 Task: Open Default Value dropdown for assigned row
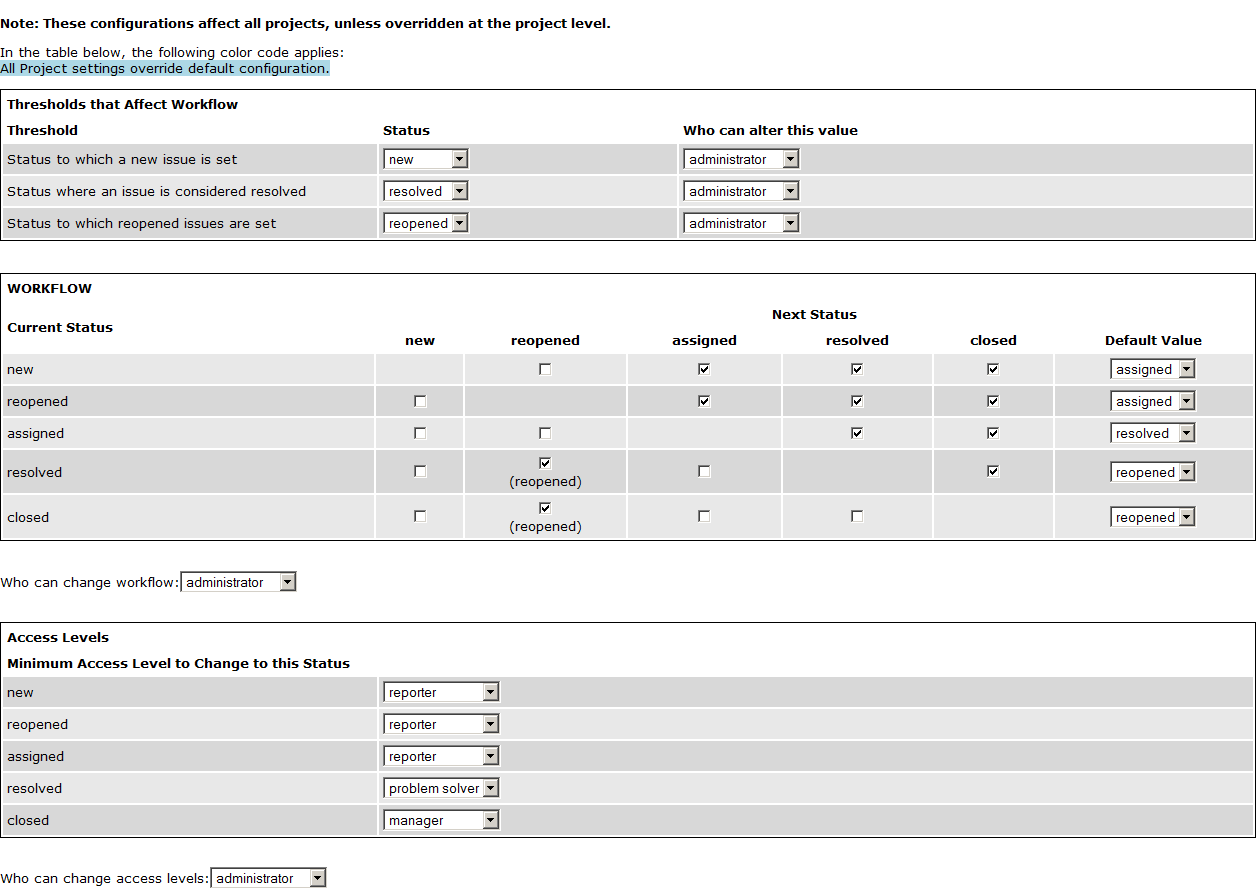click(1153, 433)
